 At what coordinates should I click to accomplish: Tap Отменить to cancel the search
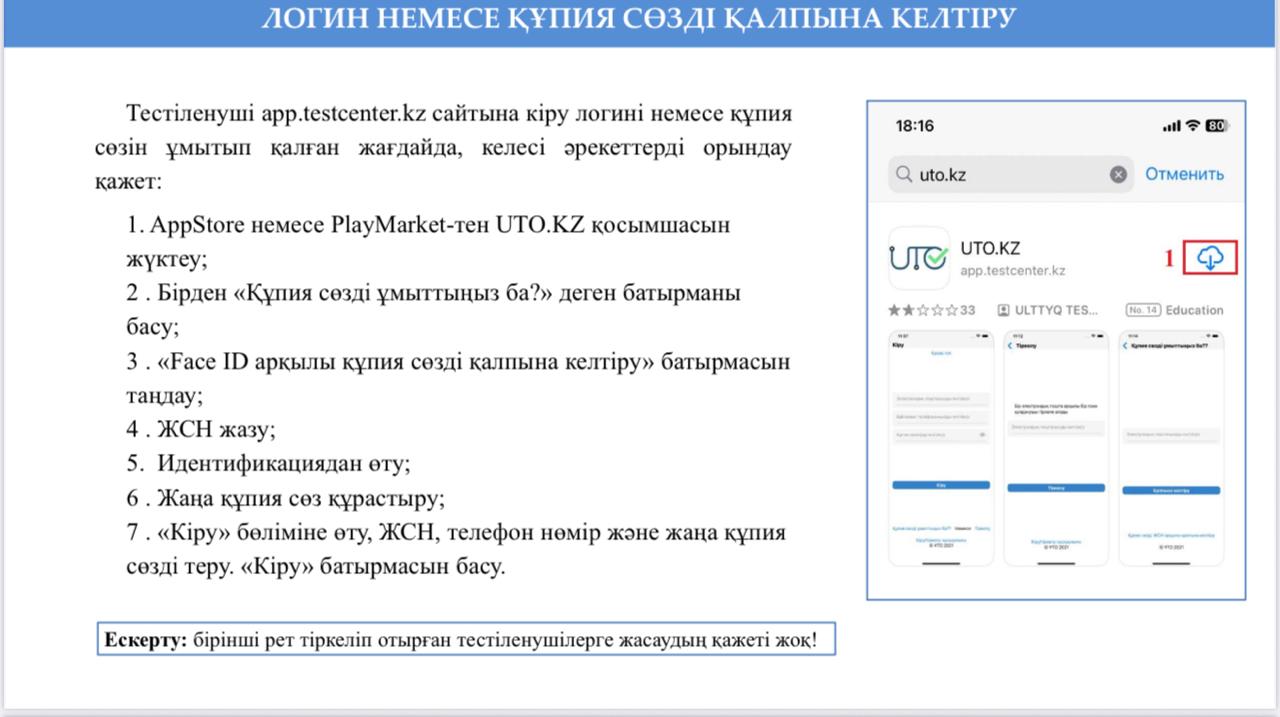click(1184, 174)
